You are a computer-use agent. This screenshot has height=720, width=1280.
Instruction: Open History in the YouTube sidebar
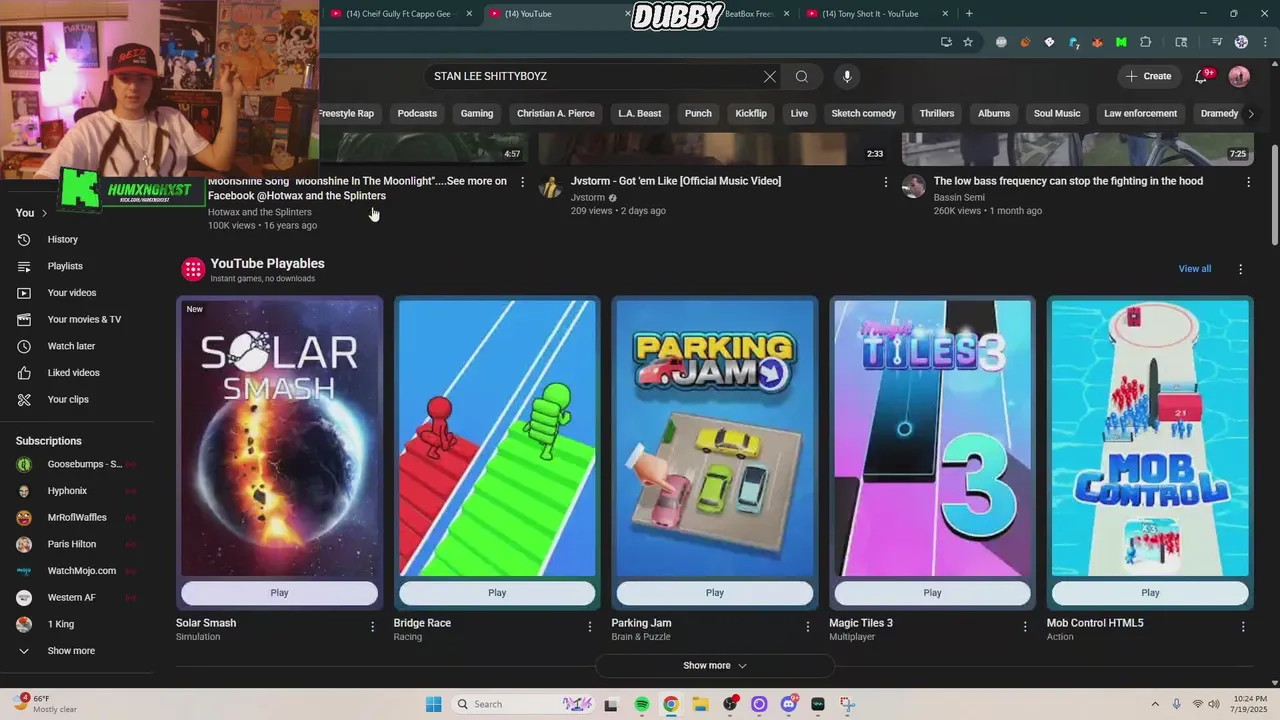tap(62, 239)
